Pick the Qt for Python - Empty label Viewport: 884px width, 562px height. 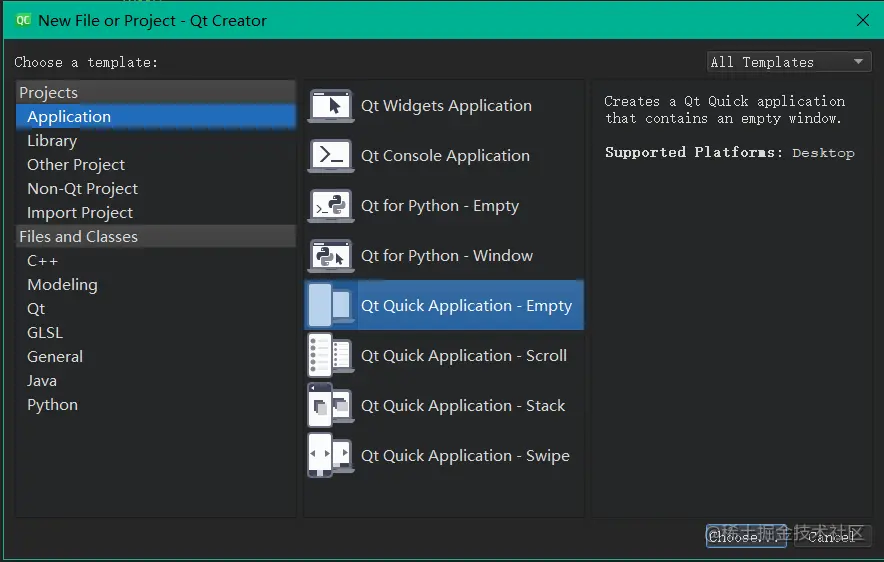(x=440, y=206)
